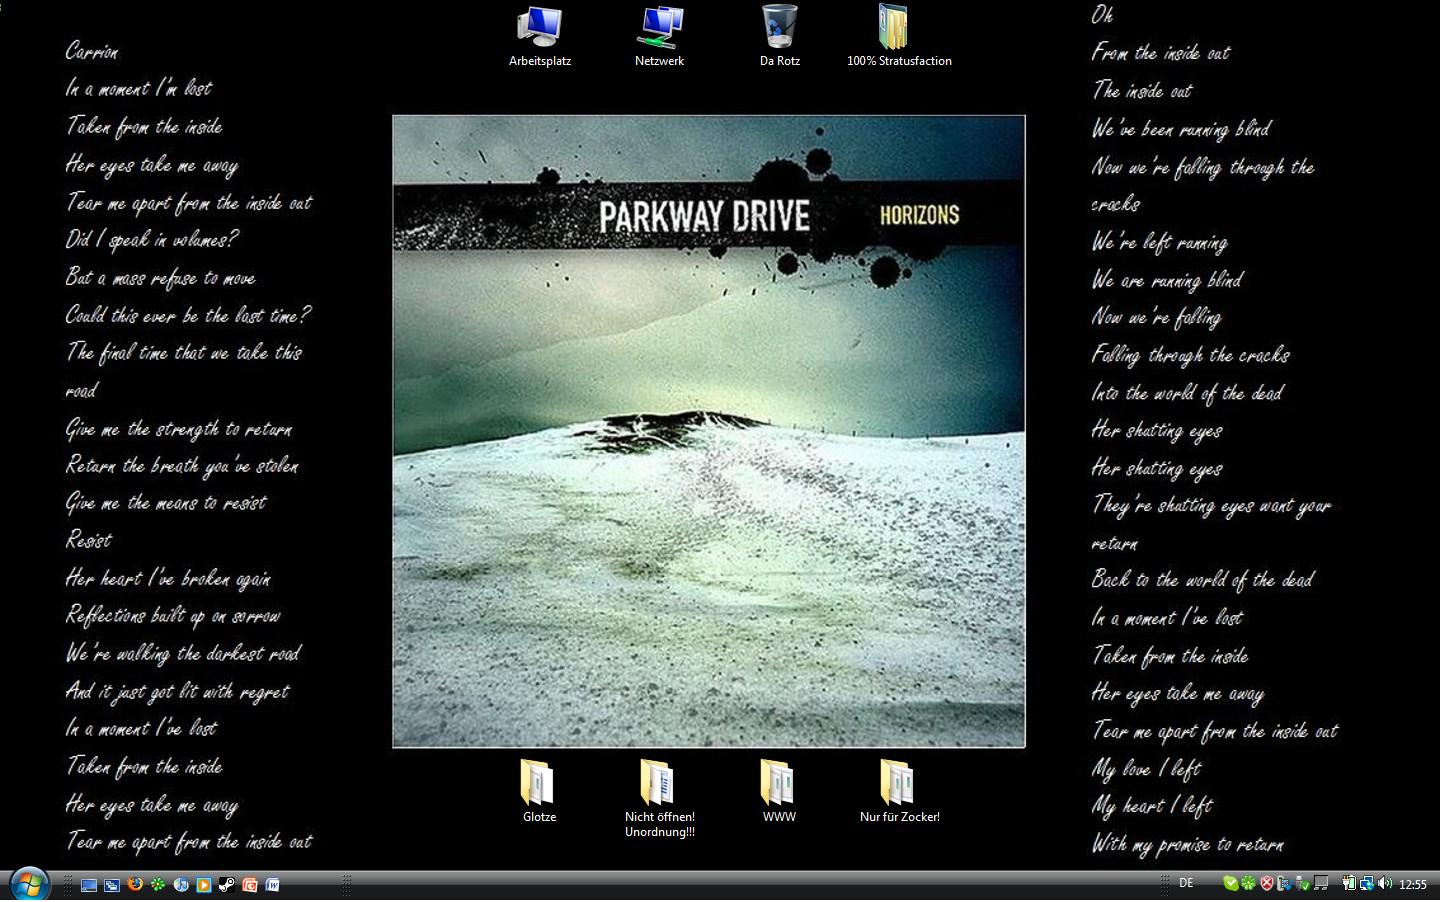Click the volume speaker tray icon
The image size is (1440, 902).
(x=1385, y=883)
